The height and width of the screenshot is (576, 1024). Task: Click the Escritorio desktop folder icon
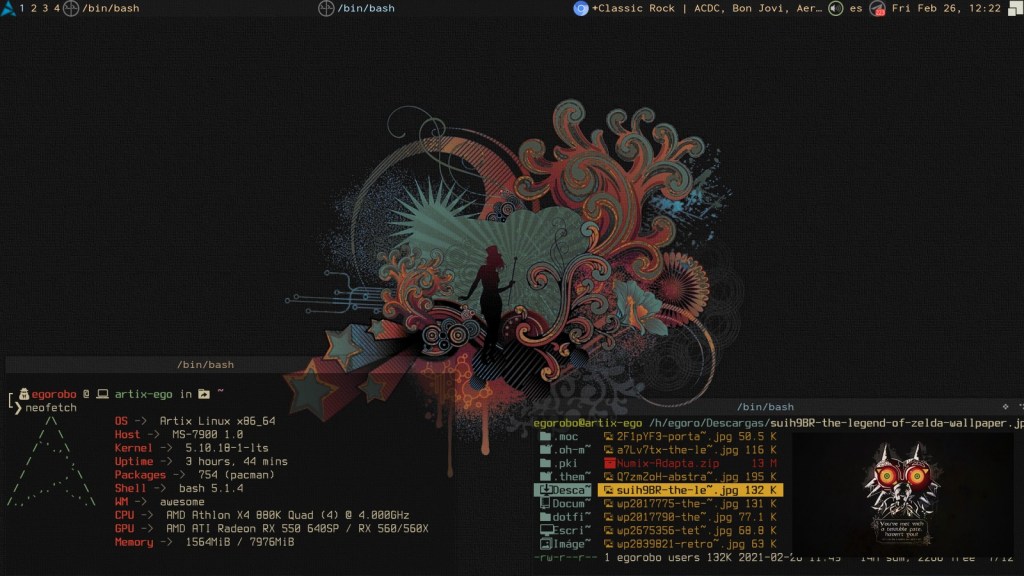pos(546,530)
